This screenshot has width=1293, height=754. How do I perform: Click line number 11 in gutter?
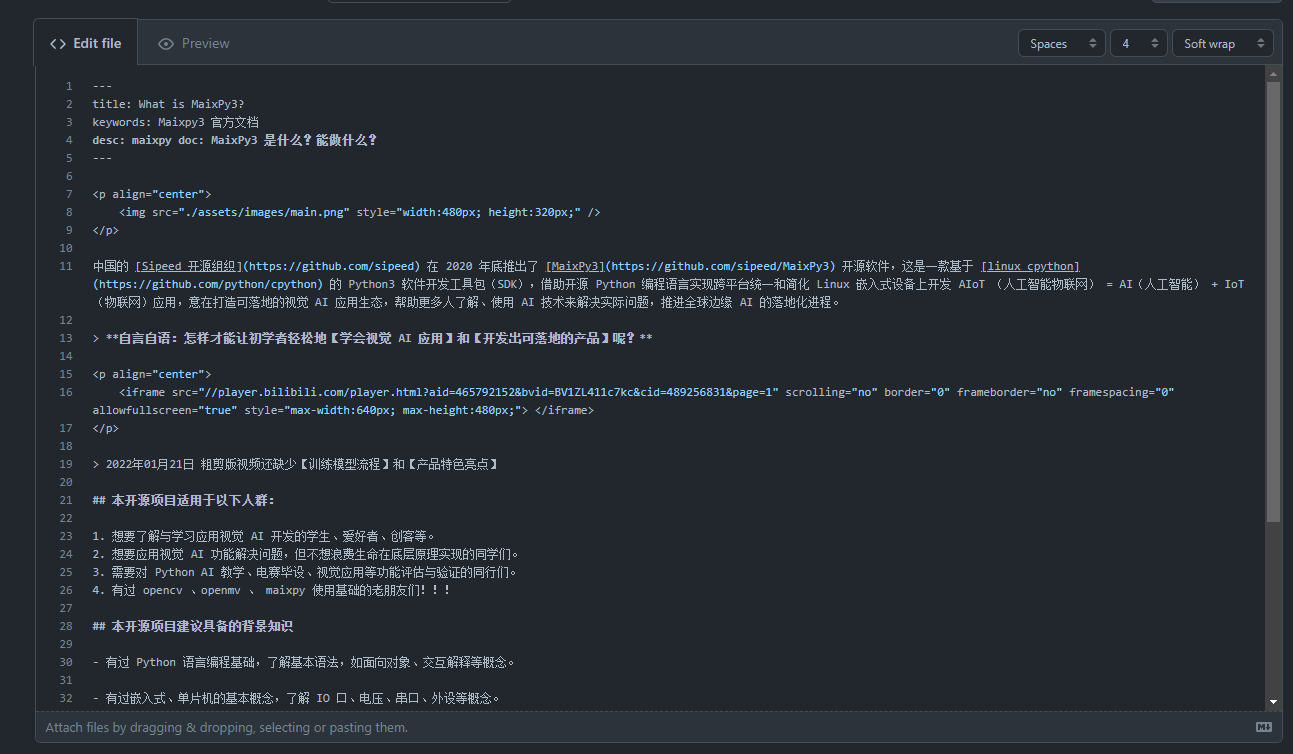point(66,266)
